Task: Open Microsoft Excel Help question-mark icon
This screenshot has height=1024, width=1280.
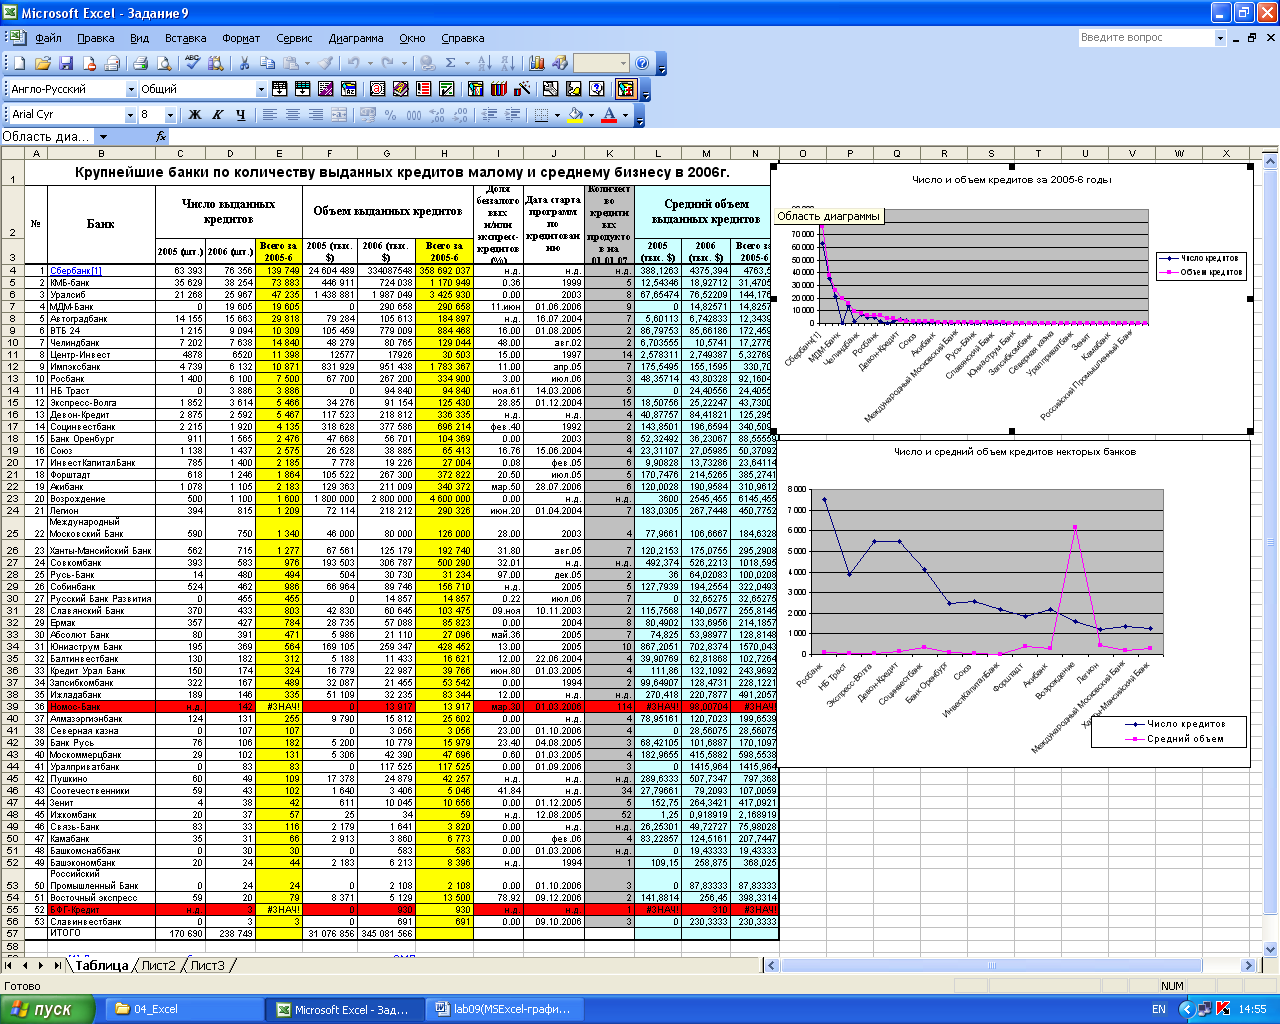Action: (x=642, y=63)
